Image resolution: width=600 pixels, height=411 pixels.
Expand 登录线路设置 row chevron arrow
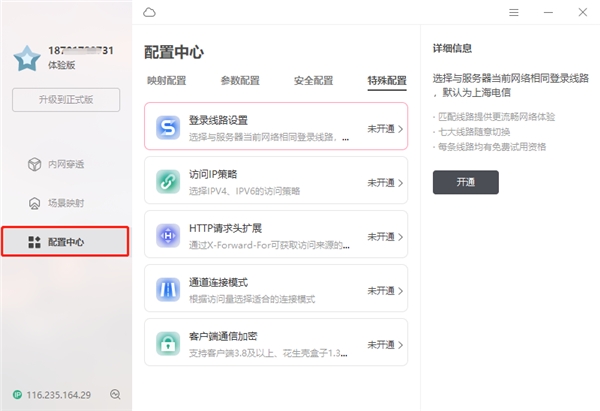tap(401, 129)
